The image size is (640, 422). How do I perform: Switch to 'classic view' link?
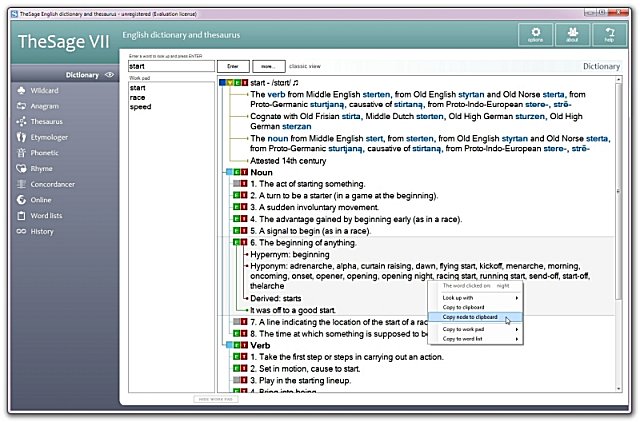click(x=305, y=66)
